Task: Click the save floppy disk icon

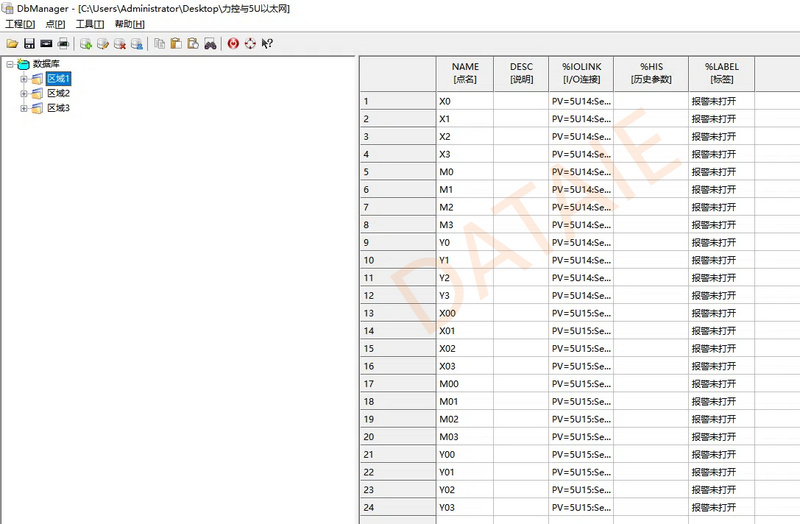Action: pos(30,44)
